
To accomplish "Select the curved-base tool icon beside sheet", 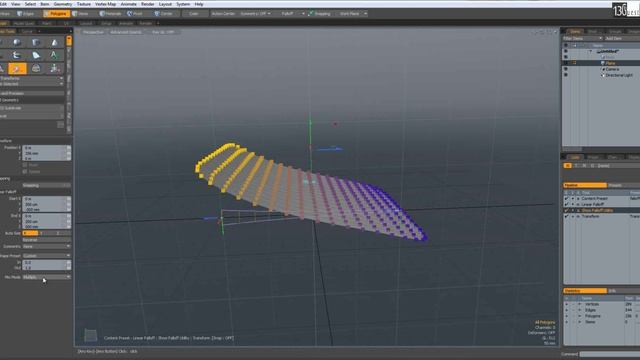I will [x=17, y=55].
